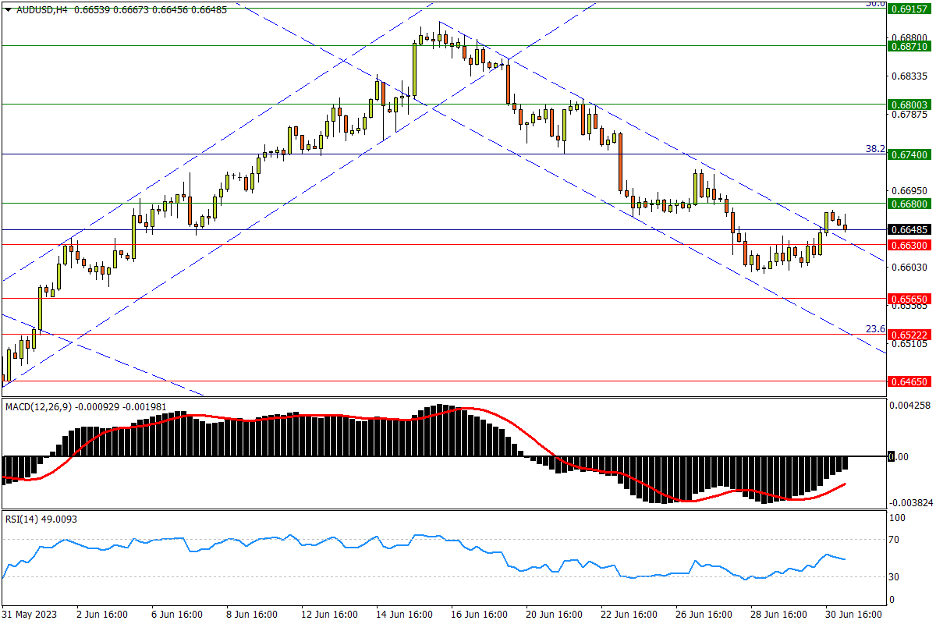Click the MACD(12,26,9) indicator label
This screenshot has height=624, width=936.
pos(43,407)
